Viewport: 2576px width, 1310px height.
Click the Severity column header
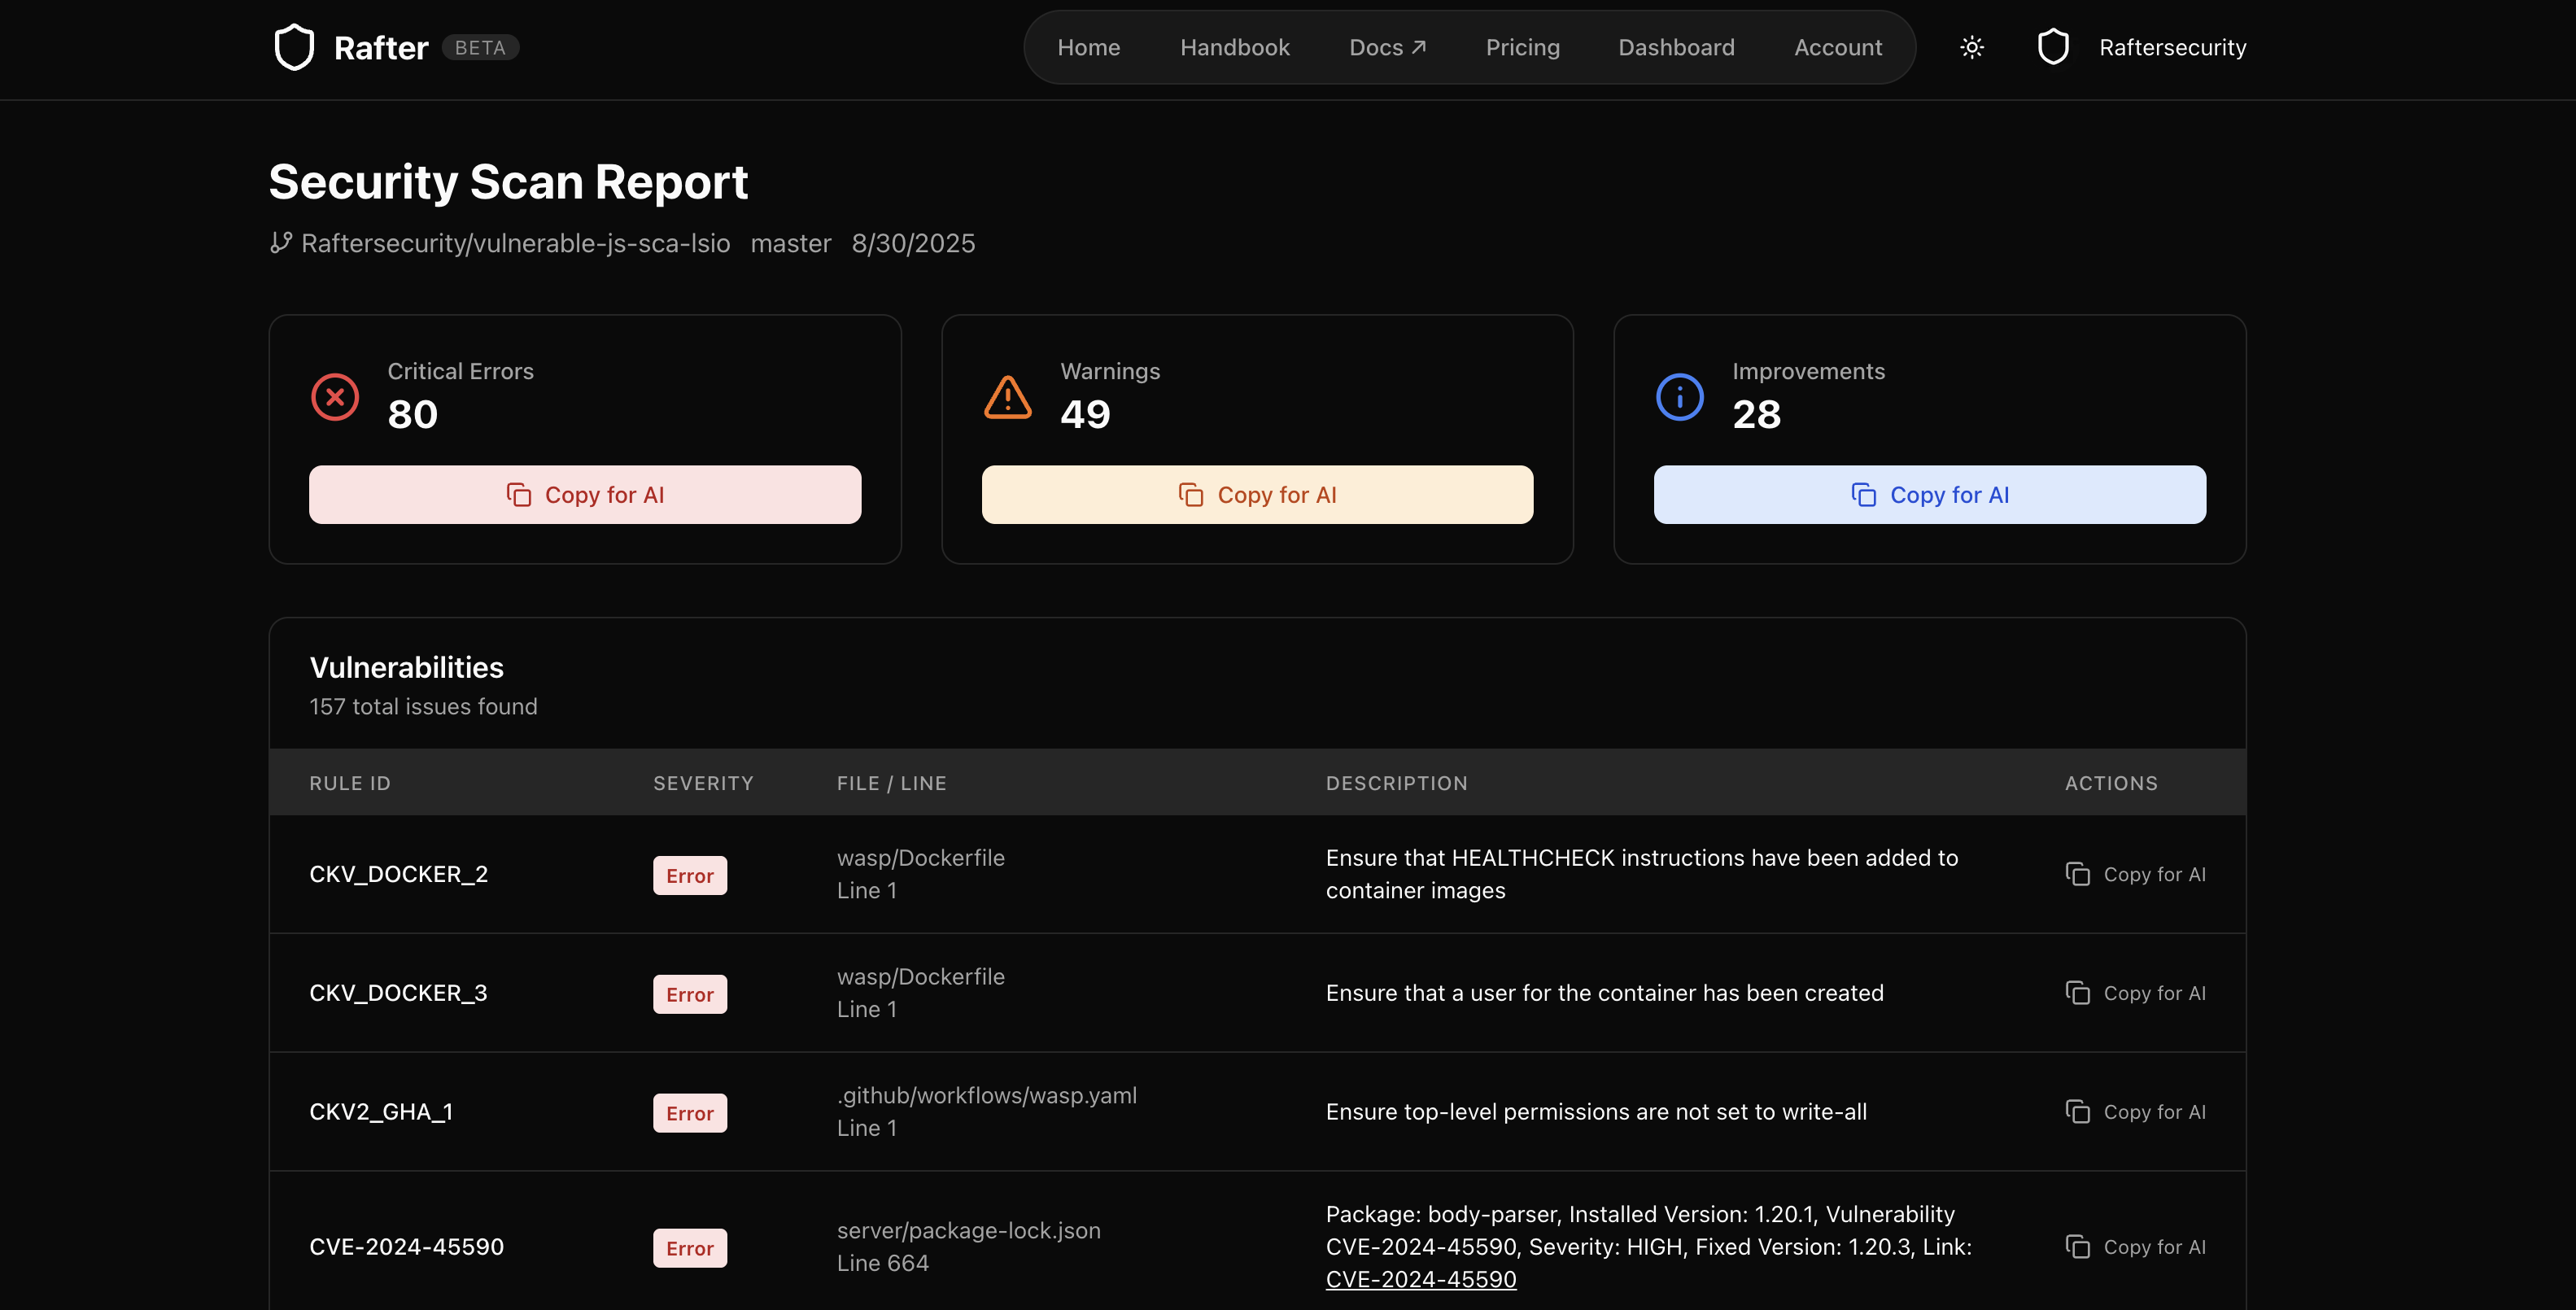point(703,783)
